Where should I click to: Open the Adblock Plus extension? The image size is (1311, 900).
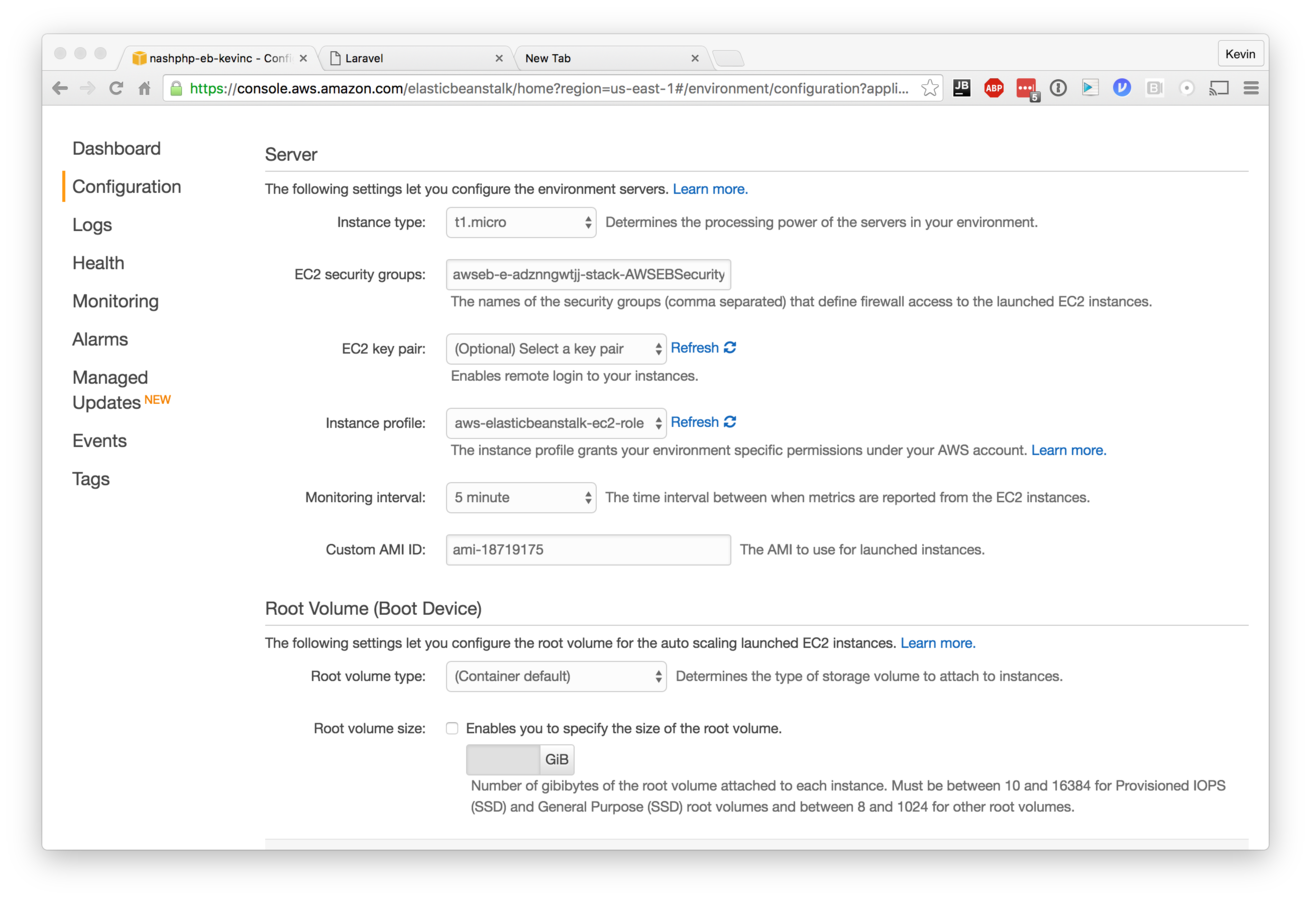(993, 88)
